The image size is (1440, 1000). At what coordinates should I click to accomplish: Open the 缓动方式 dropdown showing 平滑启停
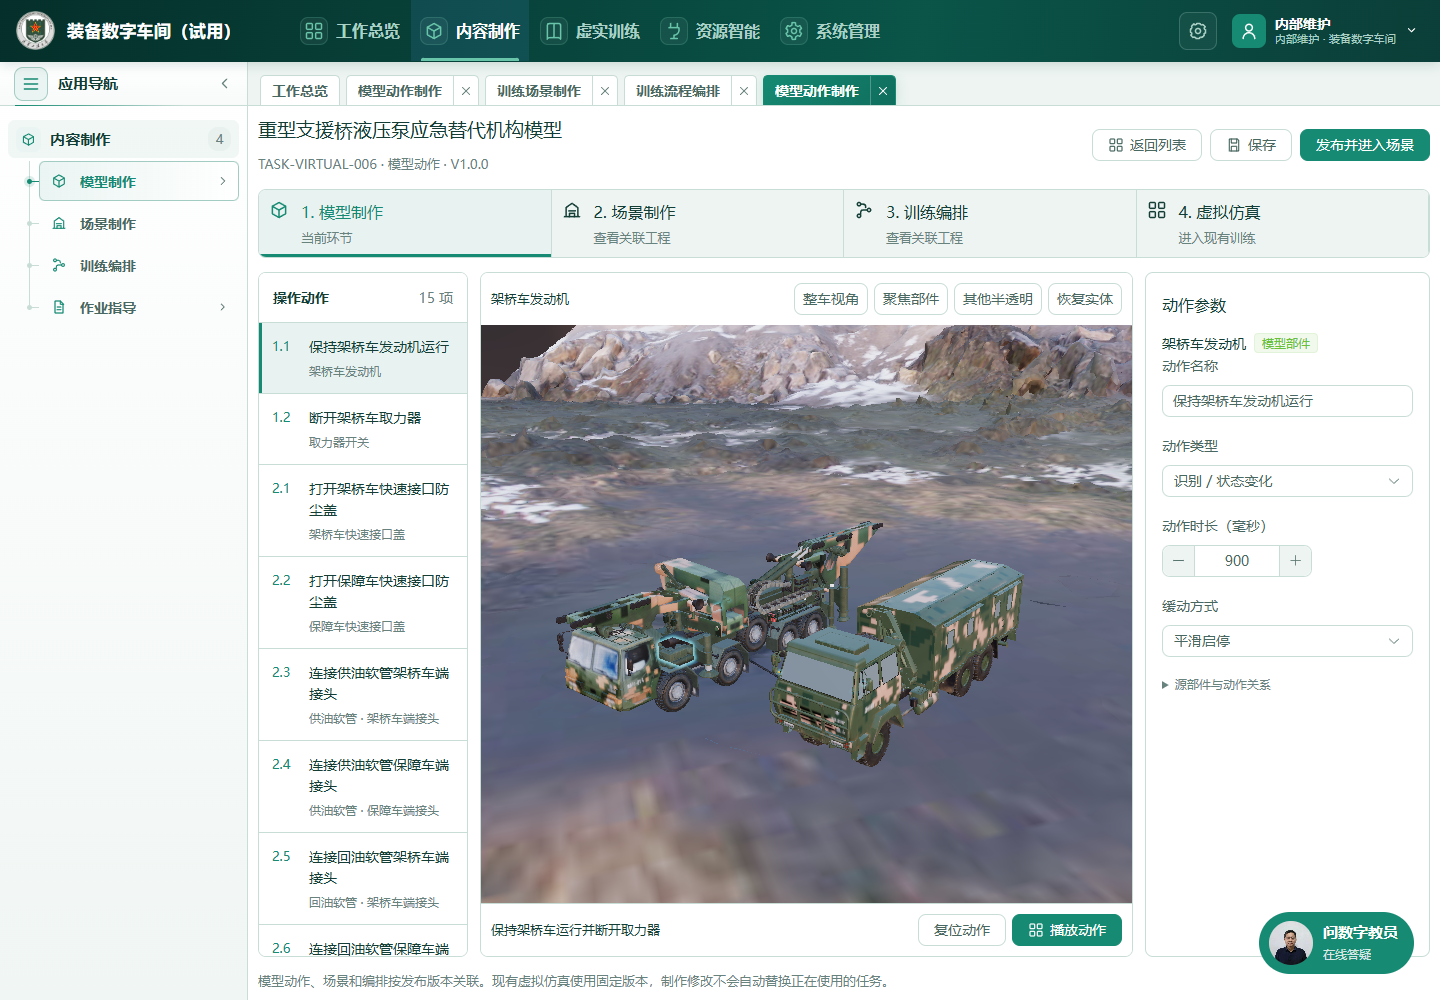[1287, 641]
